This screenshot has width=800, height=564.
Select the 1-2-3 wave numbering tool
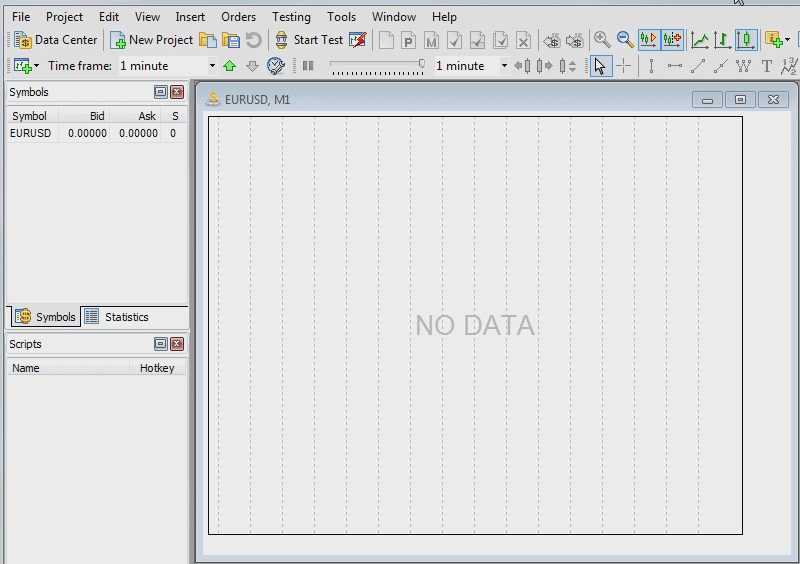coord(789,66)
